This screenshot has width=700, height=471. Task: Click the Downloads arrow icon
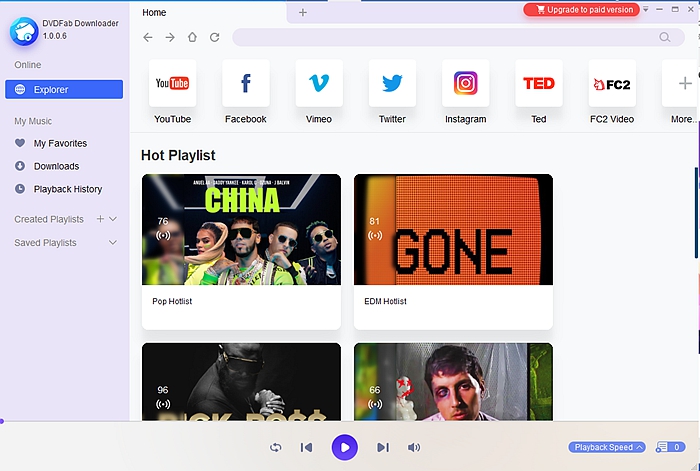point(20,166)
